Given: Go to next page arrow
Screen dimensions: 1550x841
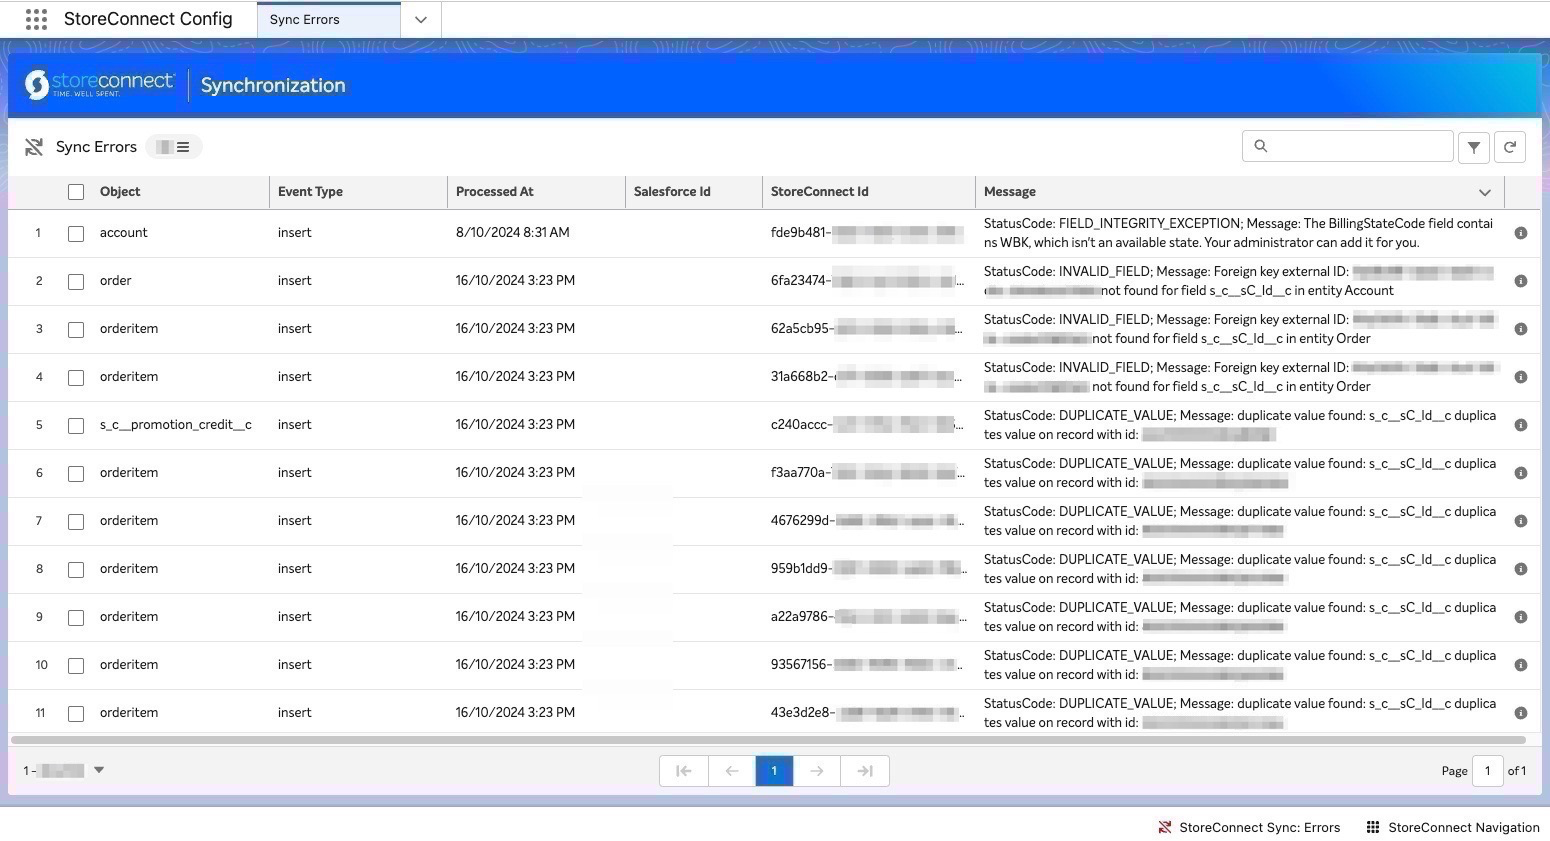Looking at the screenshot, I should (x=817, y=771).
